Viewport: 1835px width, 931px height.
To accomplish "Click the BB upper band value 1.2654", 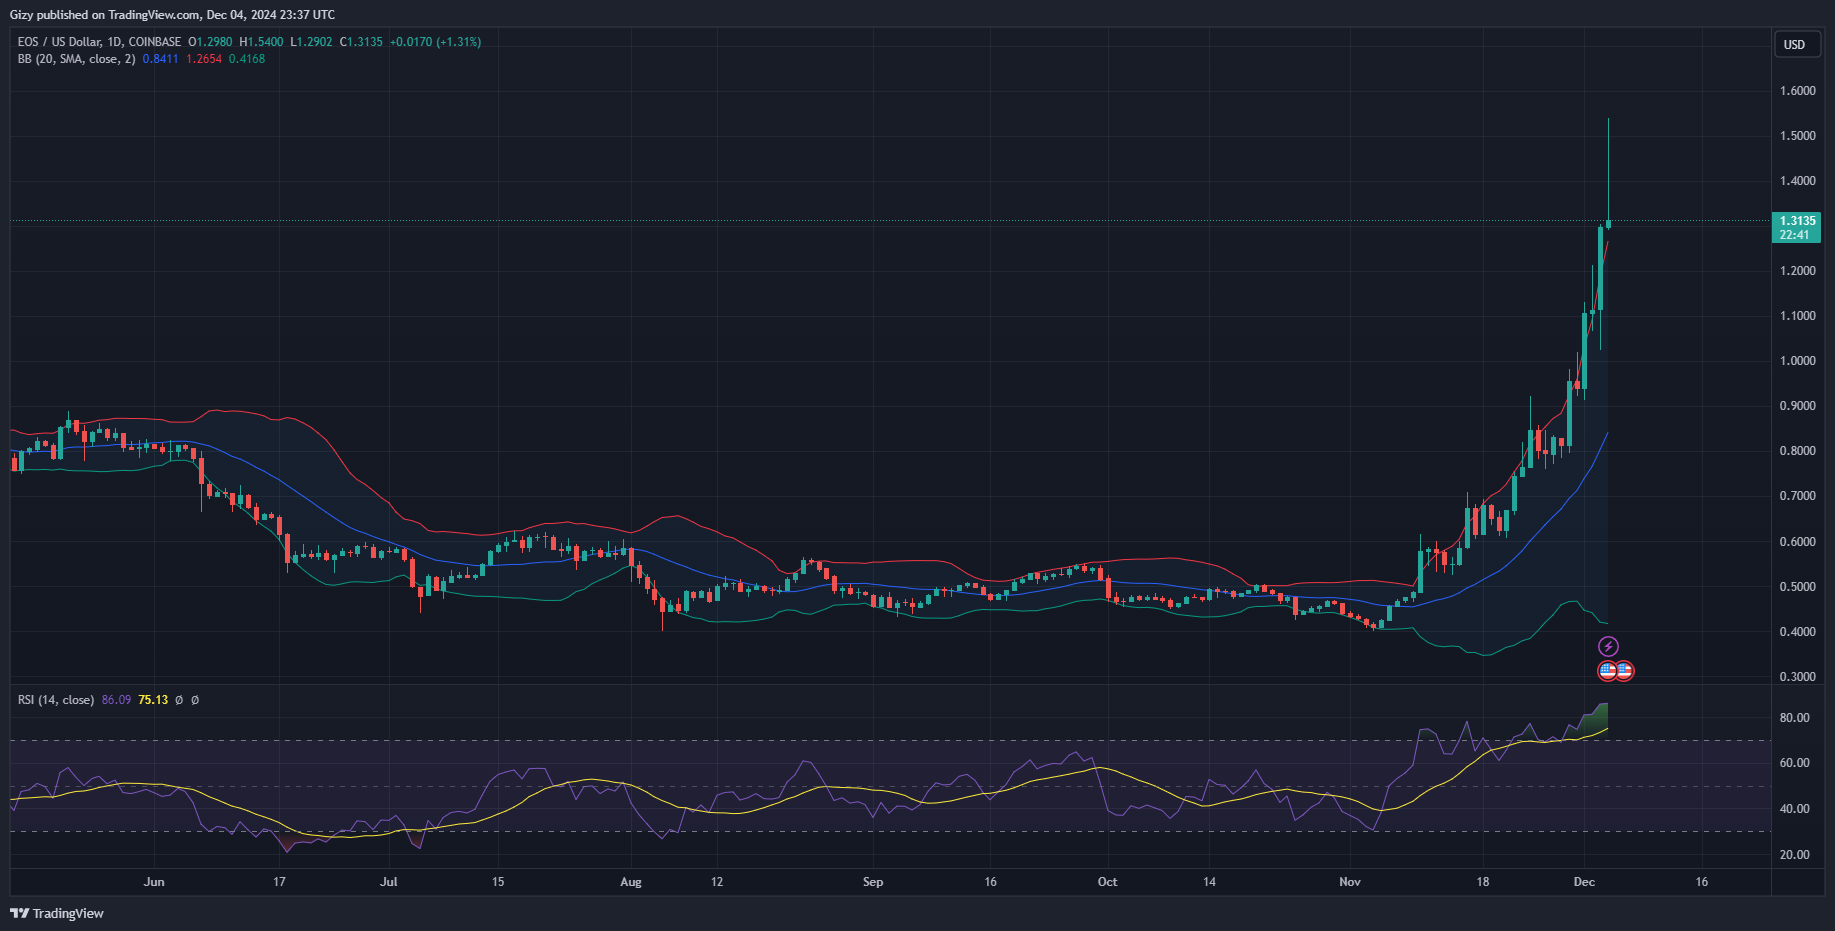I will pos(204,59).
